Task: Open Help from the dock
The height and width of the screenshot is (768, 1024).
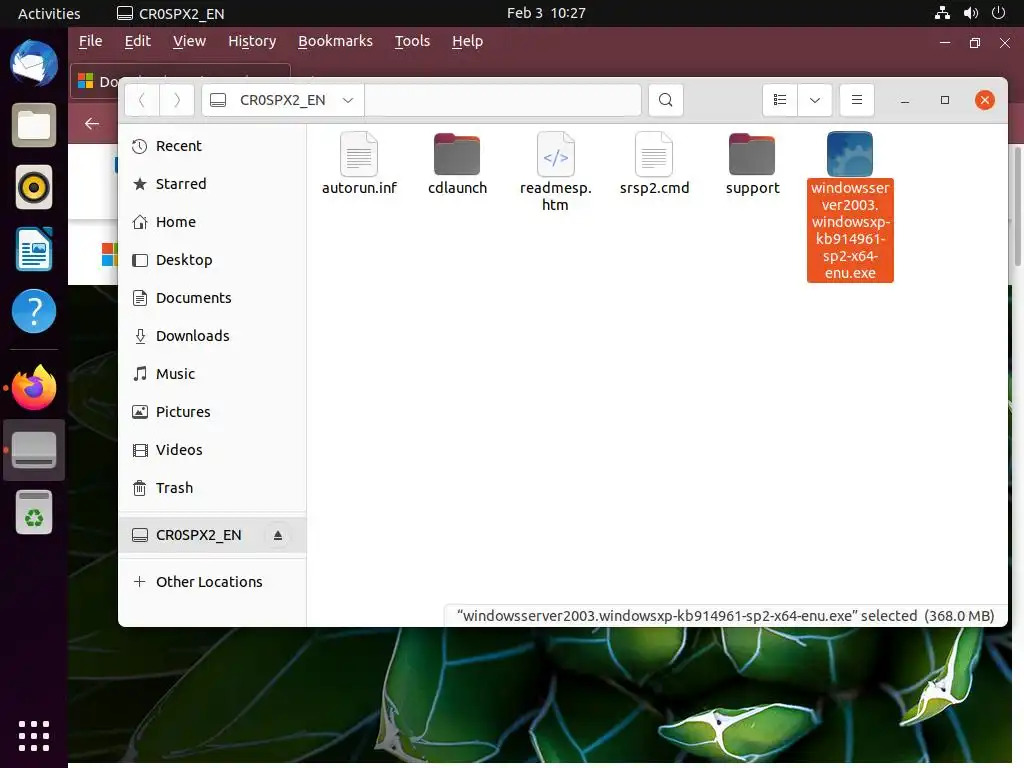Action: pos(34,311)
